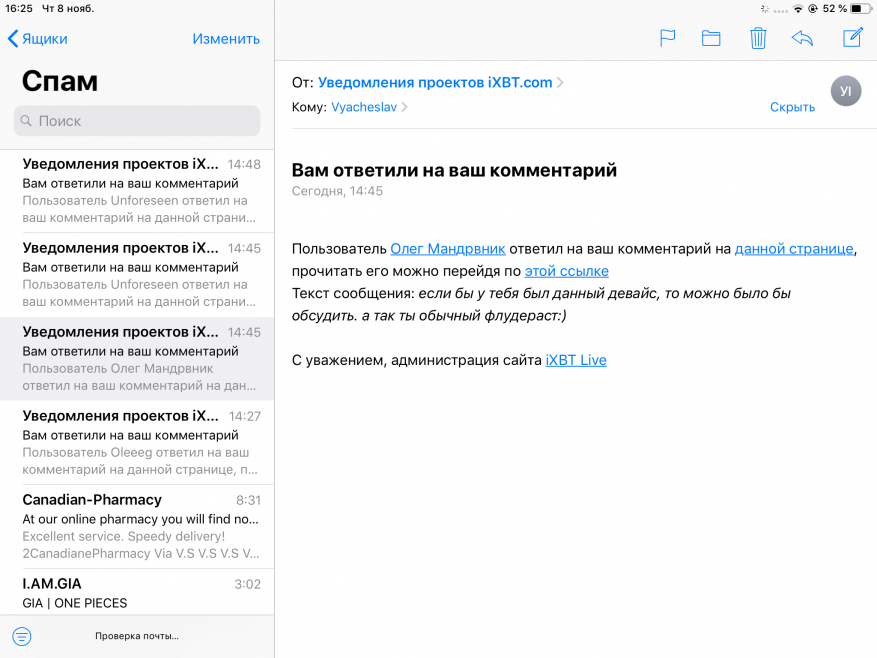Screen dimensions: 877x658
Task: Tap the UI sender avatar
Action: (x=845, y=91)
